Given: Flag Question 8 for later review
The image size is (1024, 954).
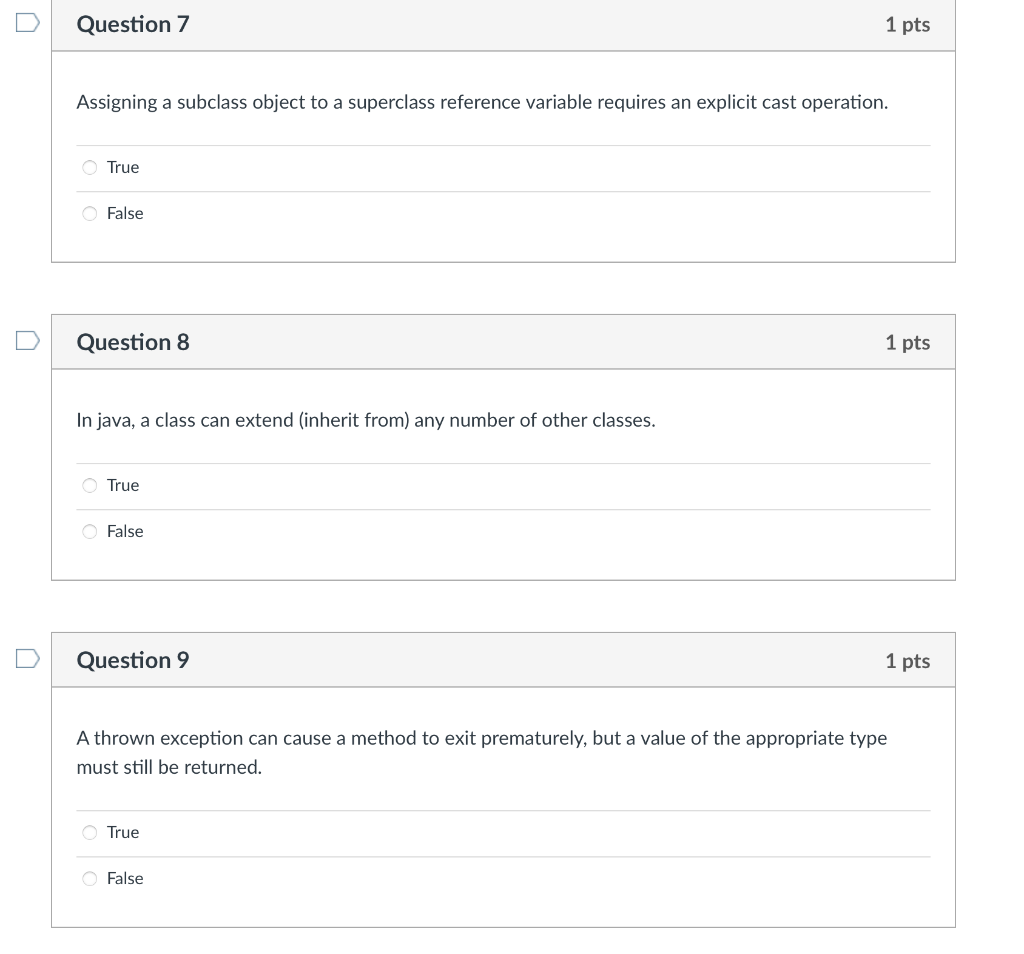Looking at the screenshot, I should (27, 340).
